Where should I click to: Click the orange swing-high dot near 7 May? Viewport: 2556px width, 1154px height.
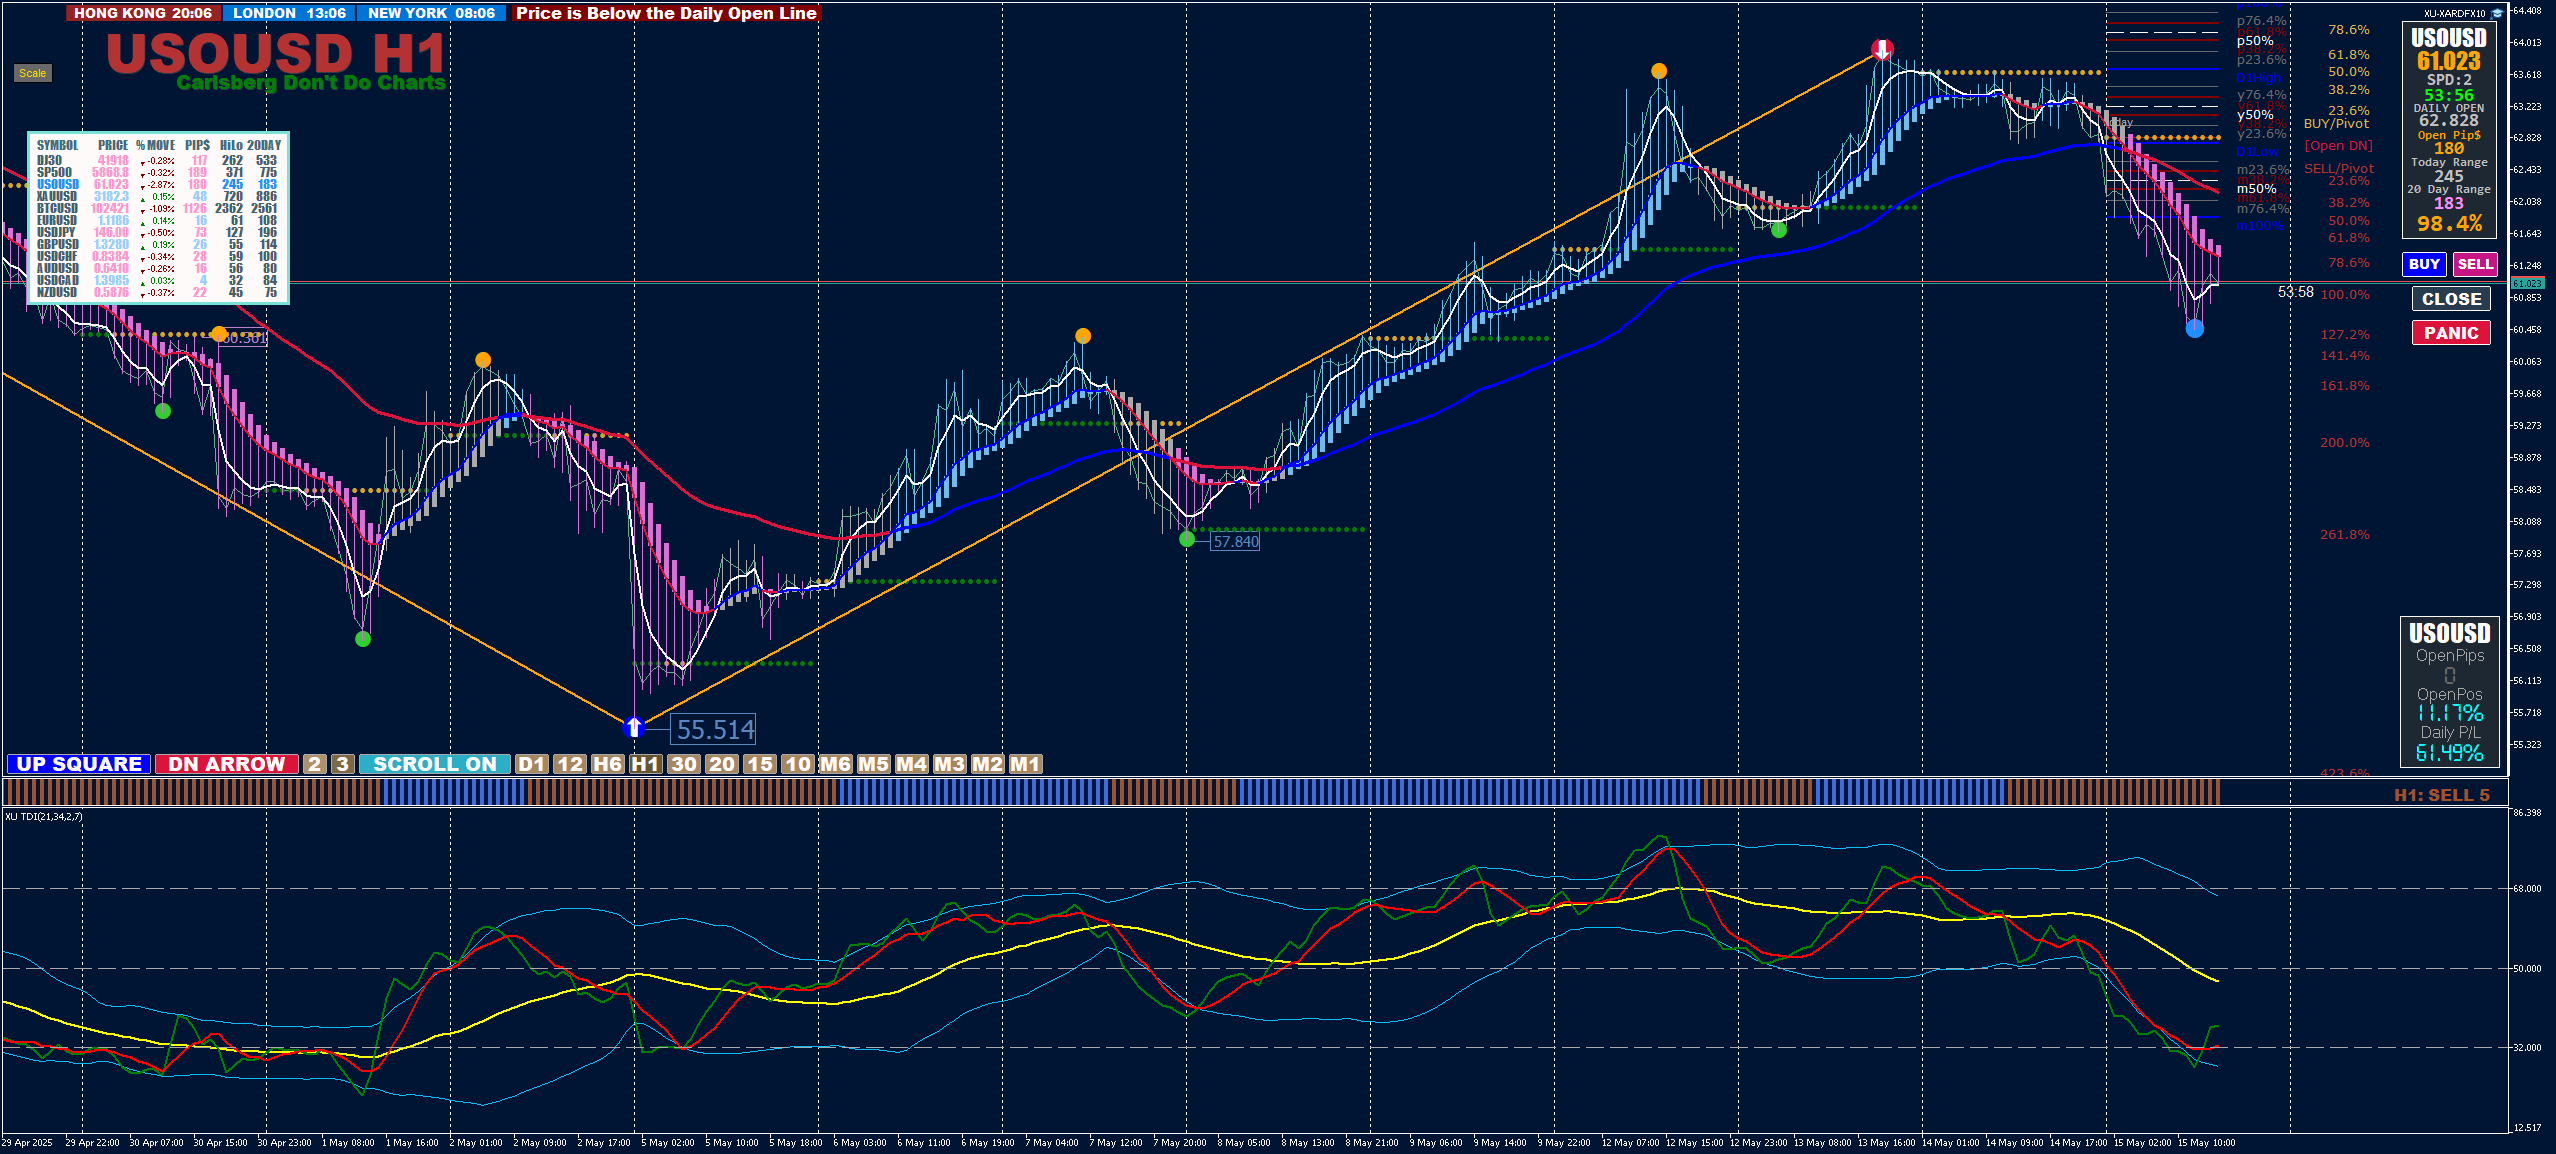(1083, 336)
